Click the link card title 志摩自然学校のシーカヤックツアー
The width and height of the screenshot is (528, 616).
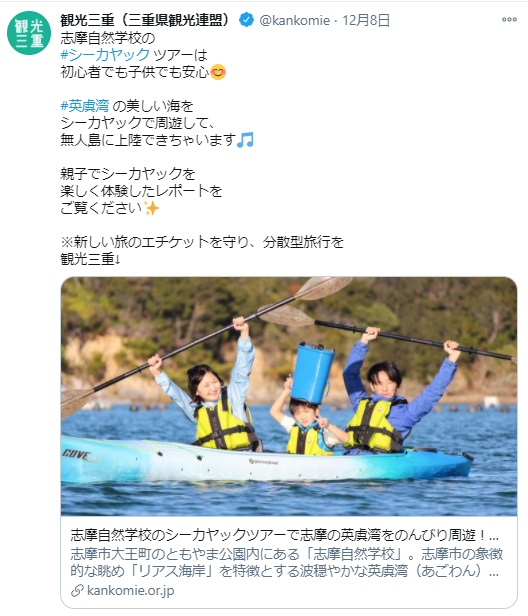(x=284, y=535)
